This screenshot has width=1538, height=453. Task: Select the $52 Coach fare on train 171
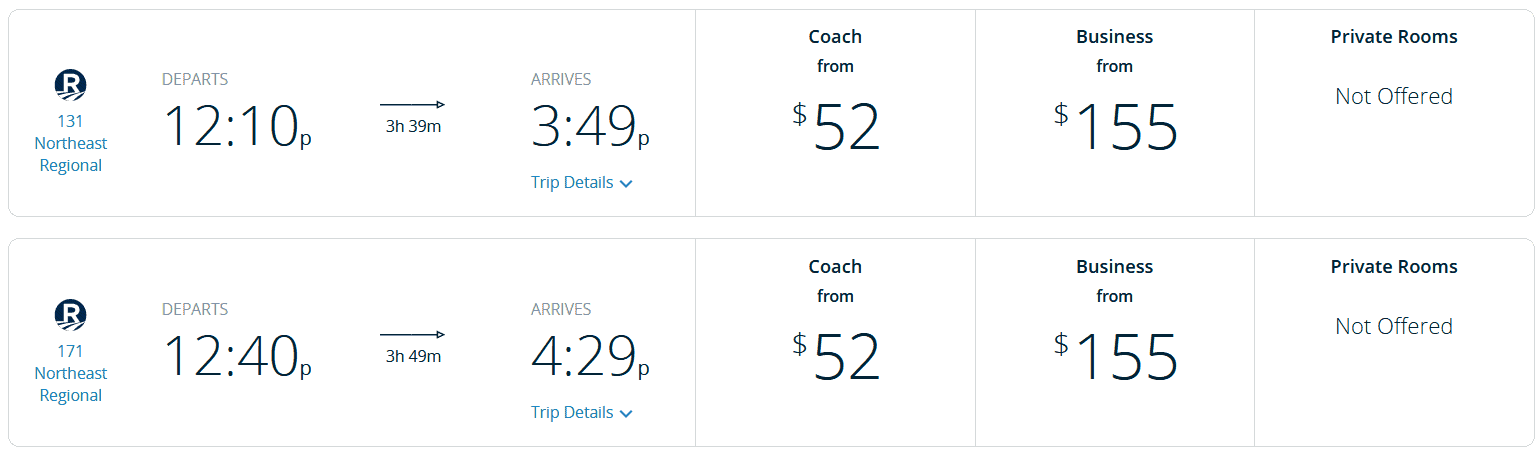click(836, 357)
